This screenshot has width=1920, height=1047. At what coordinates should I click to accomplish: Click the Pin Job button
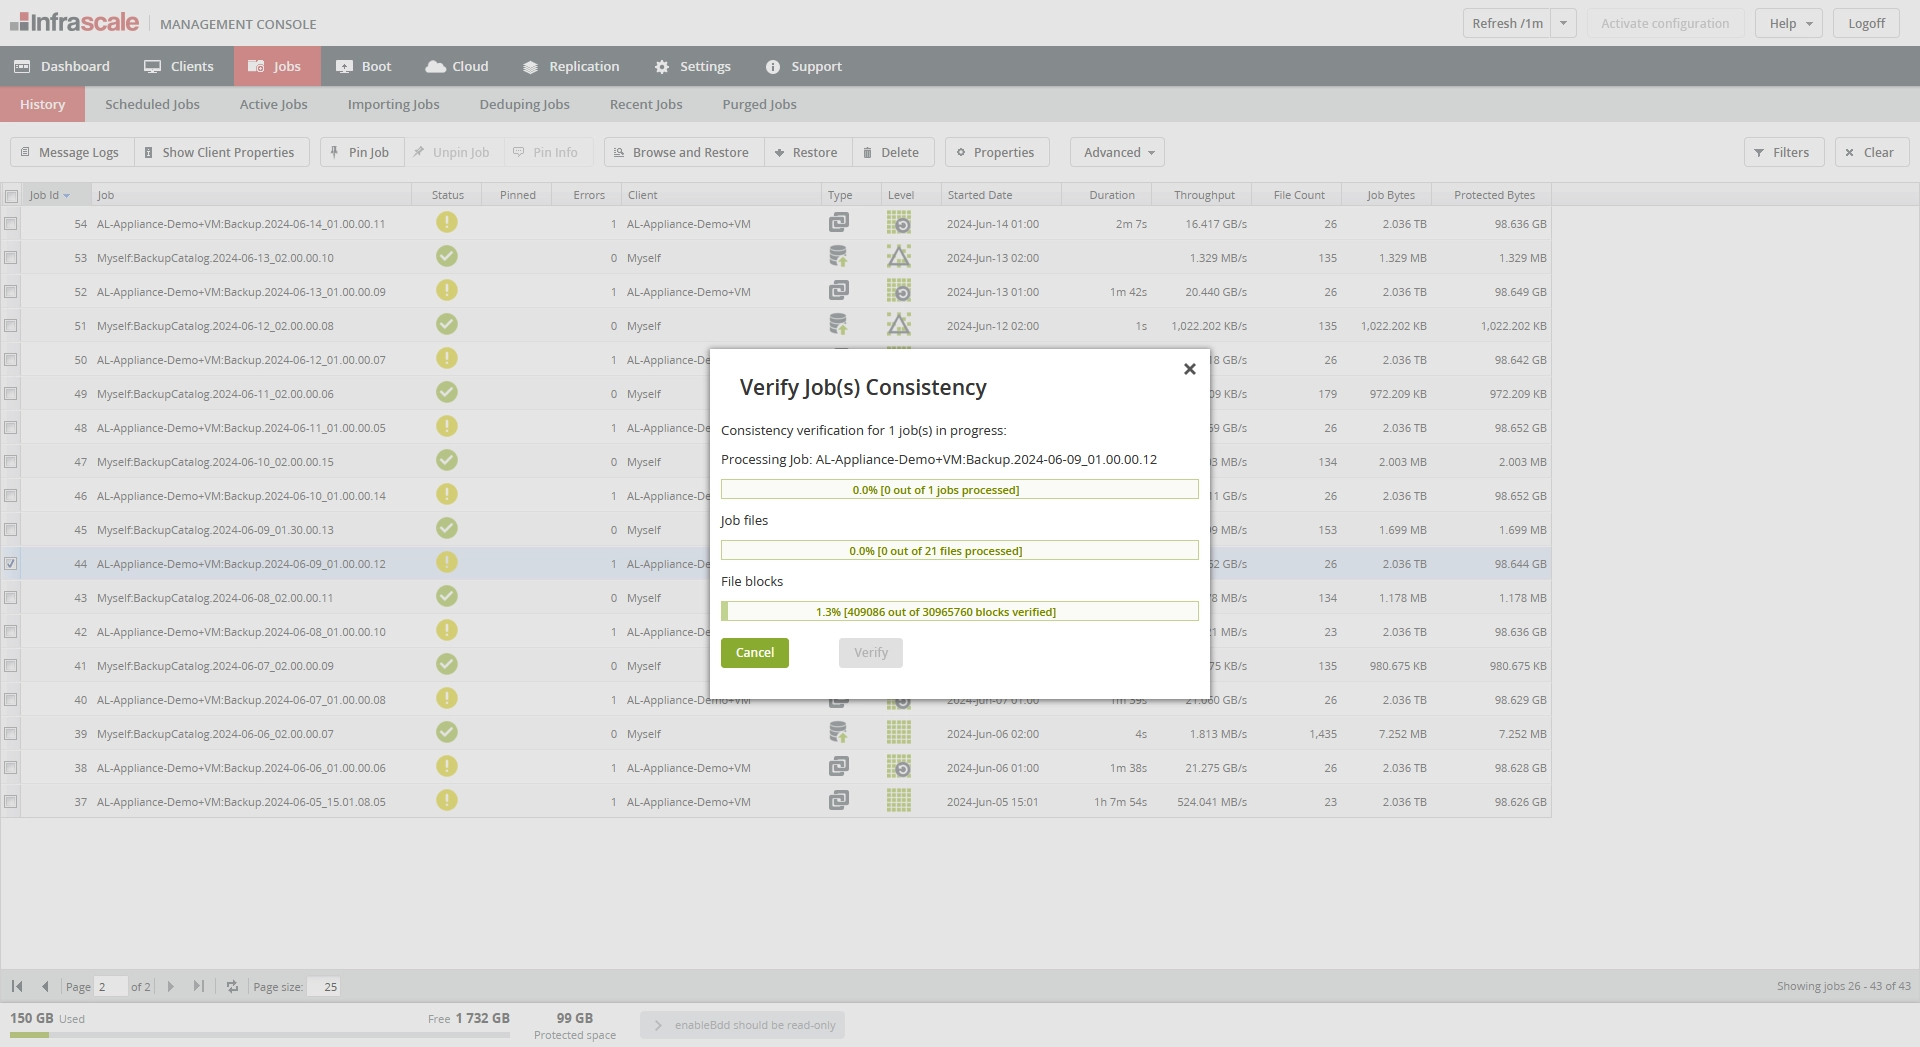361,152
